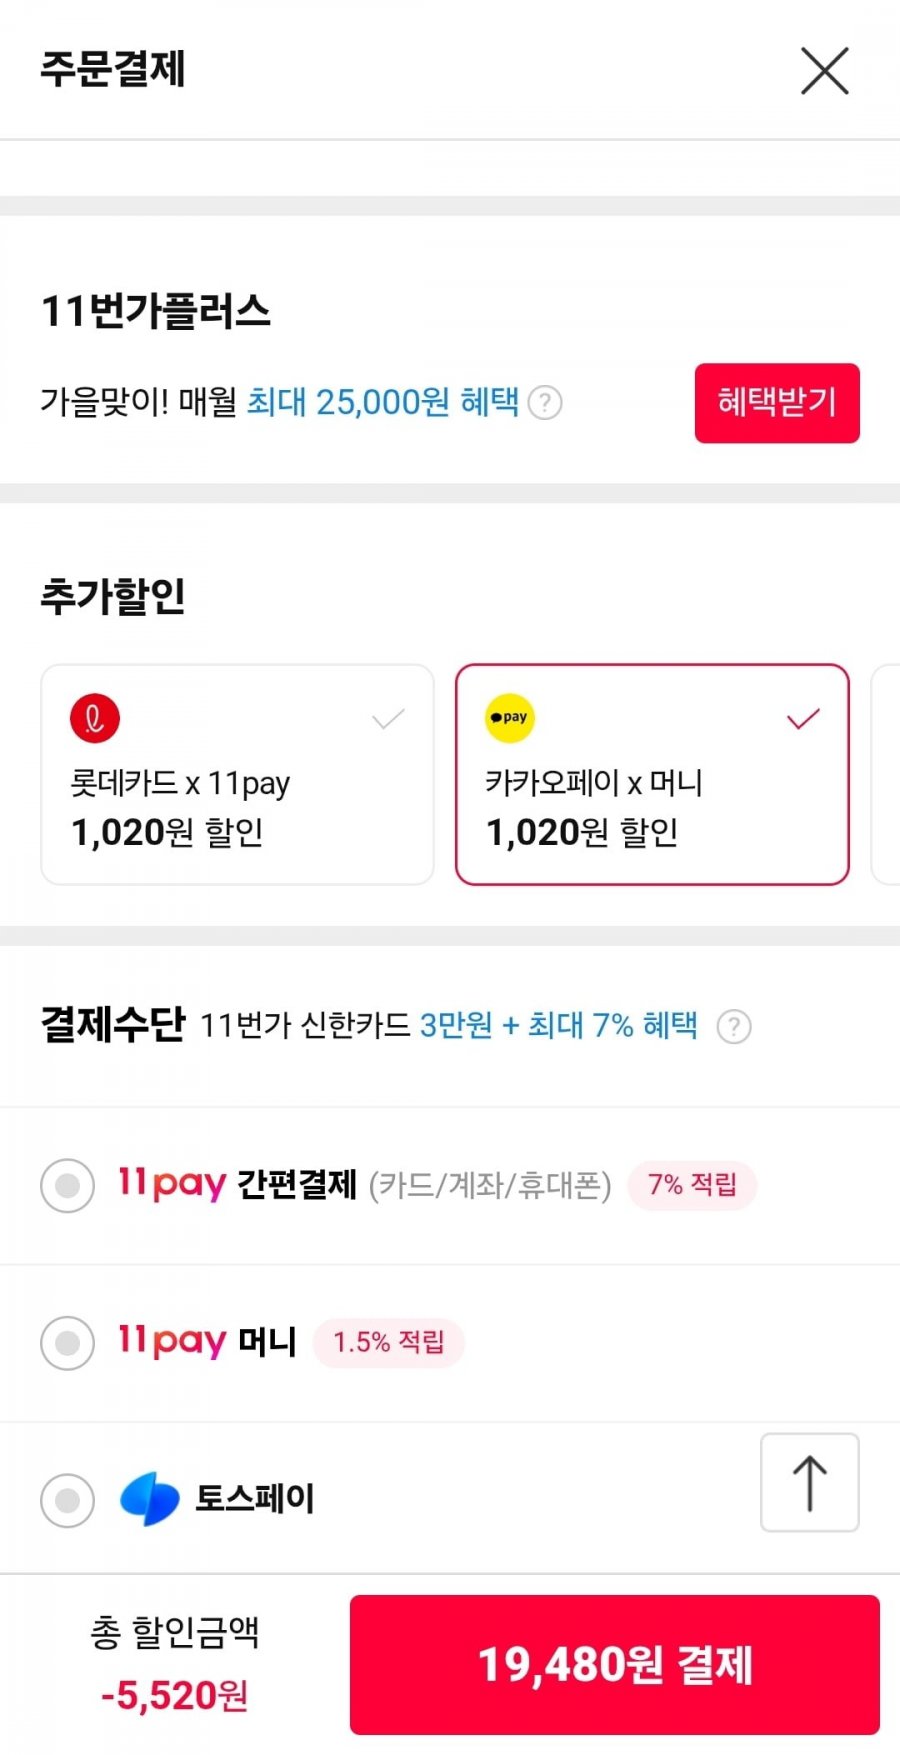Image resolution: width=900 pixels, height=1755 pixels.
Task: Tap the 최대 25,000원 혜택 link
Action: (x=382, y=402)
